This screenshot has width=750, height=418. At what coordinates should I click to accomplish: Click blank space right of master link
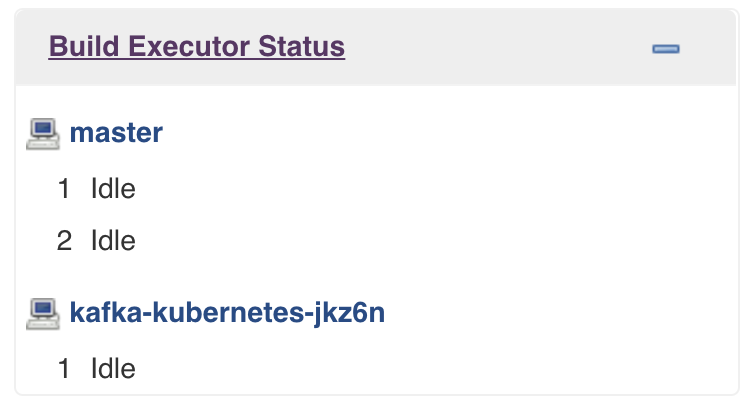point(450,133)
